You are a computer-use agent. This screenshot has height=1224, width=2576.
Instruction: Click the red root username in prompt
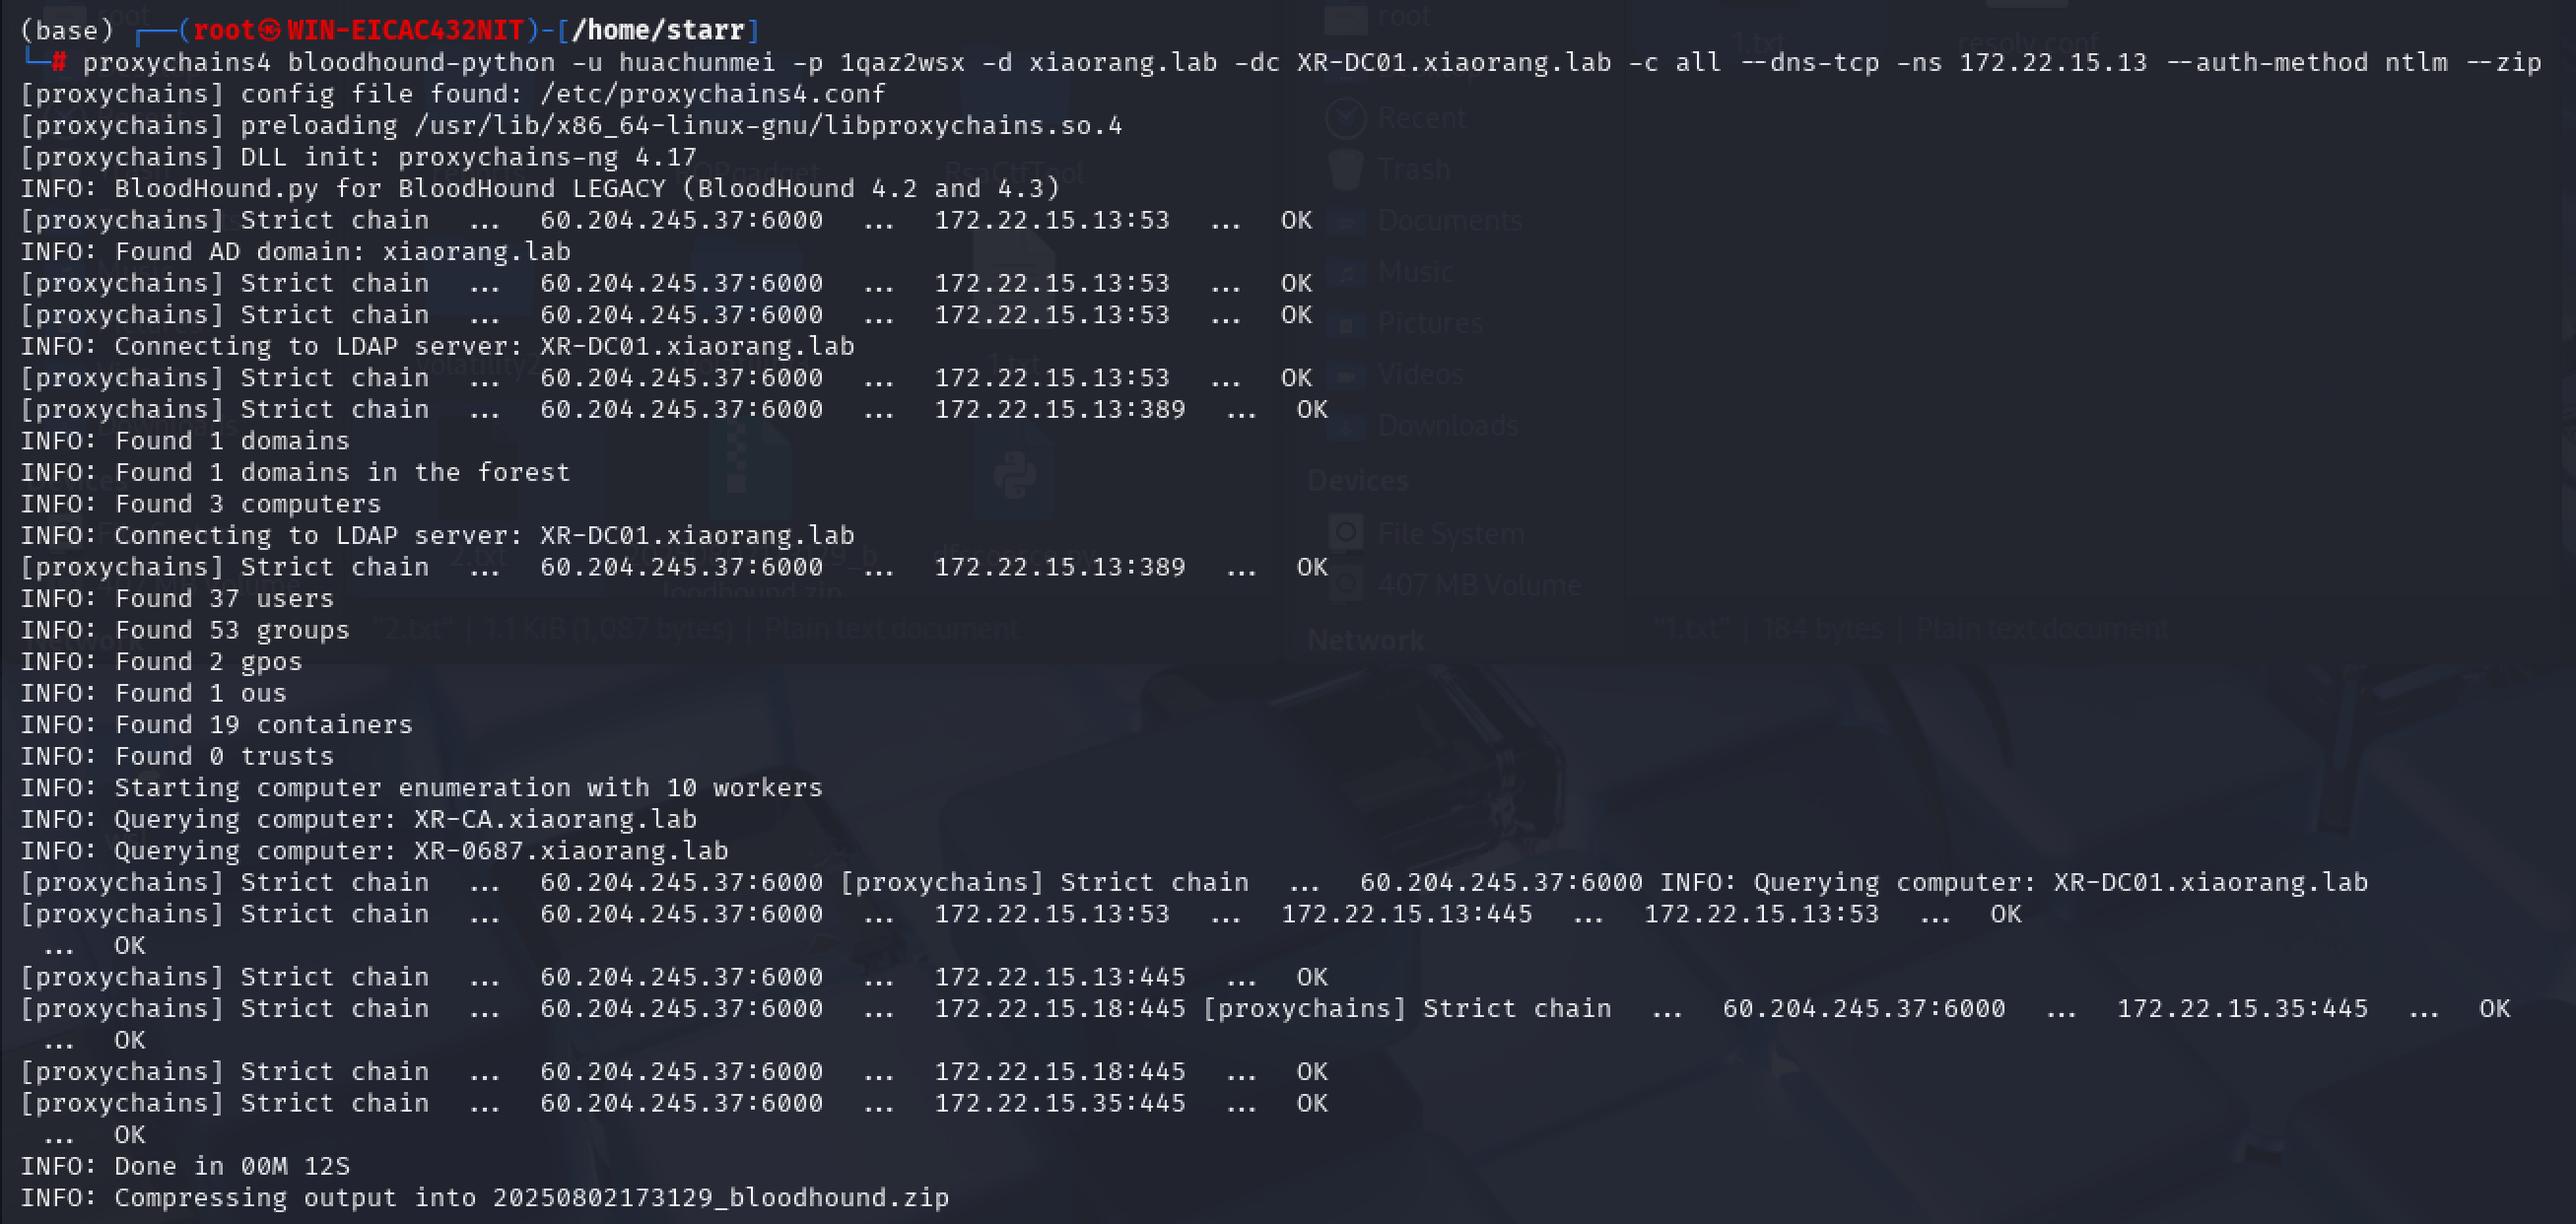(225, 30)
